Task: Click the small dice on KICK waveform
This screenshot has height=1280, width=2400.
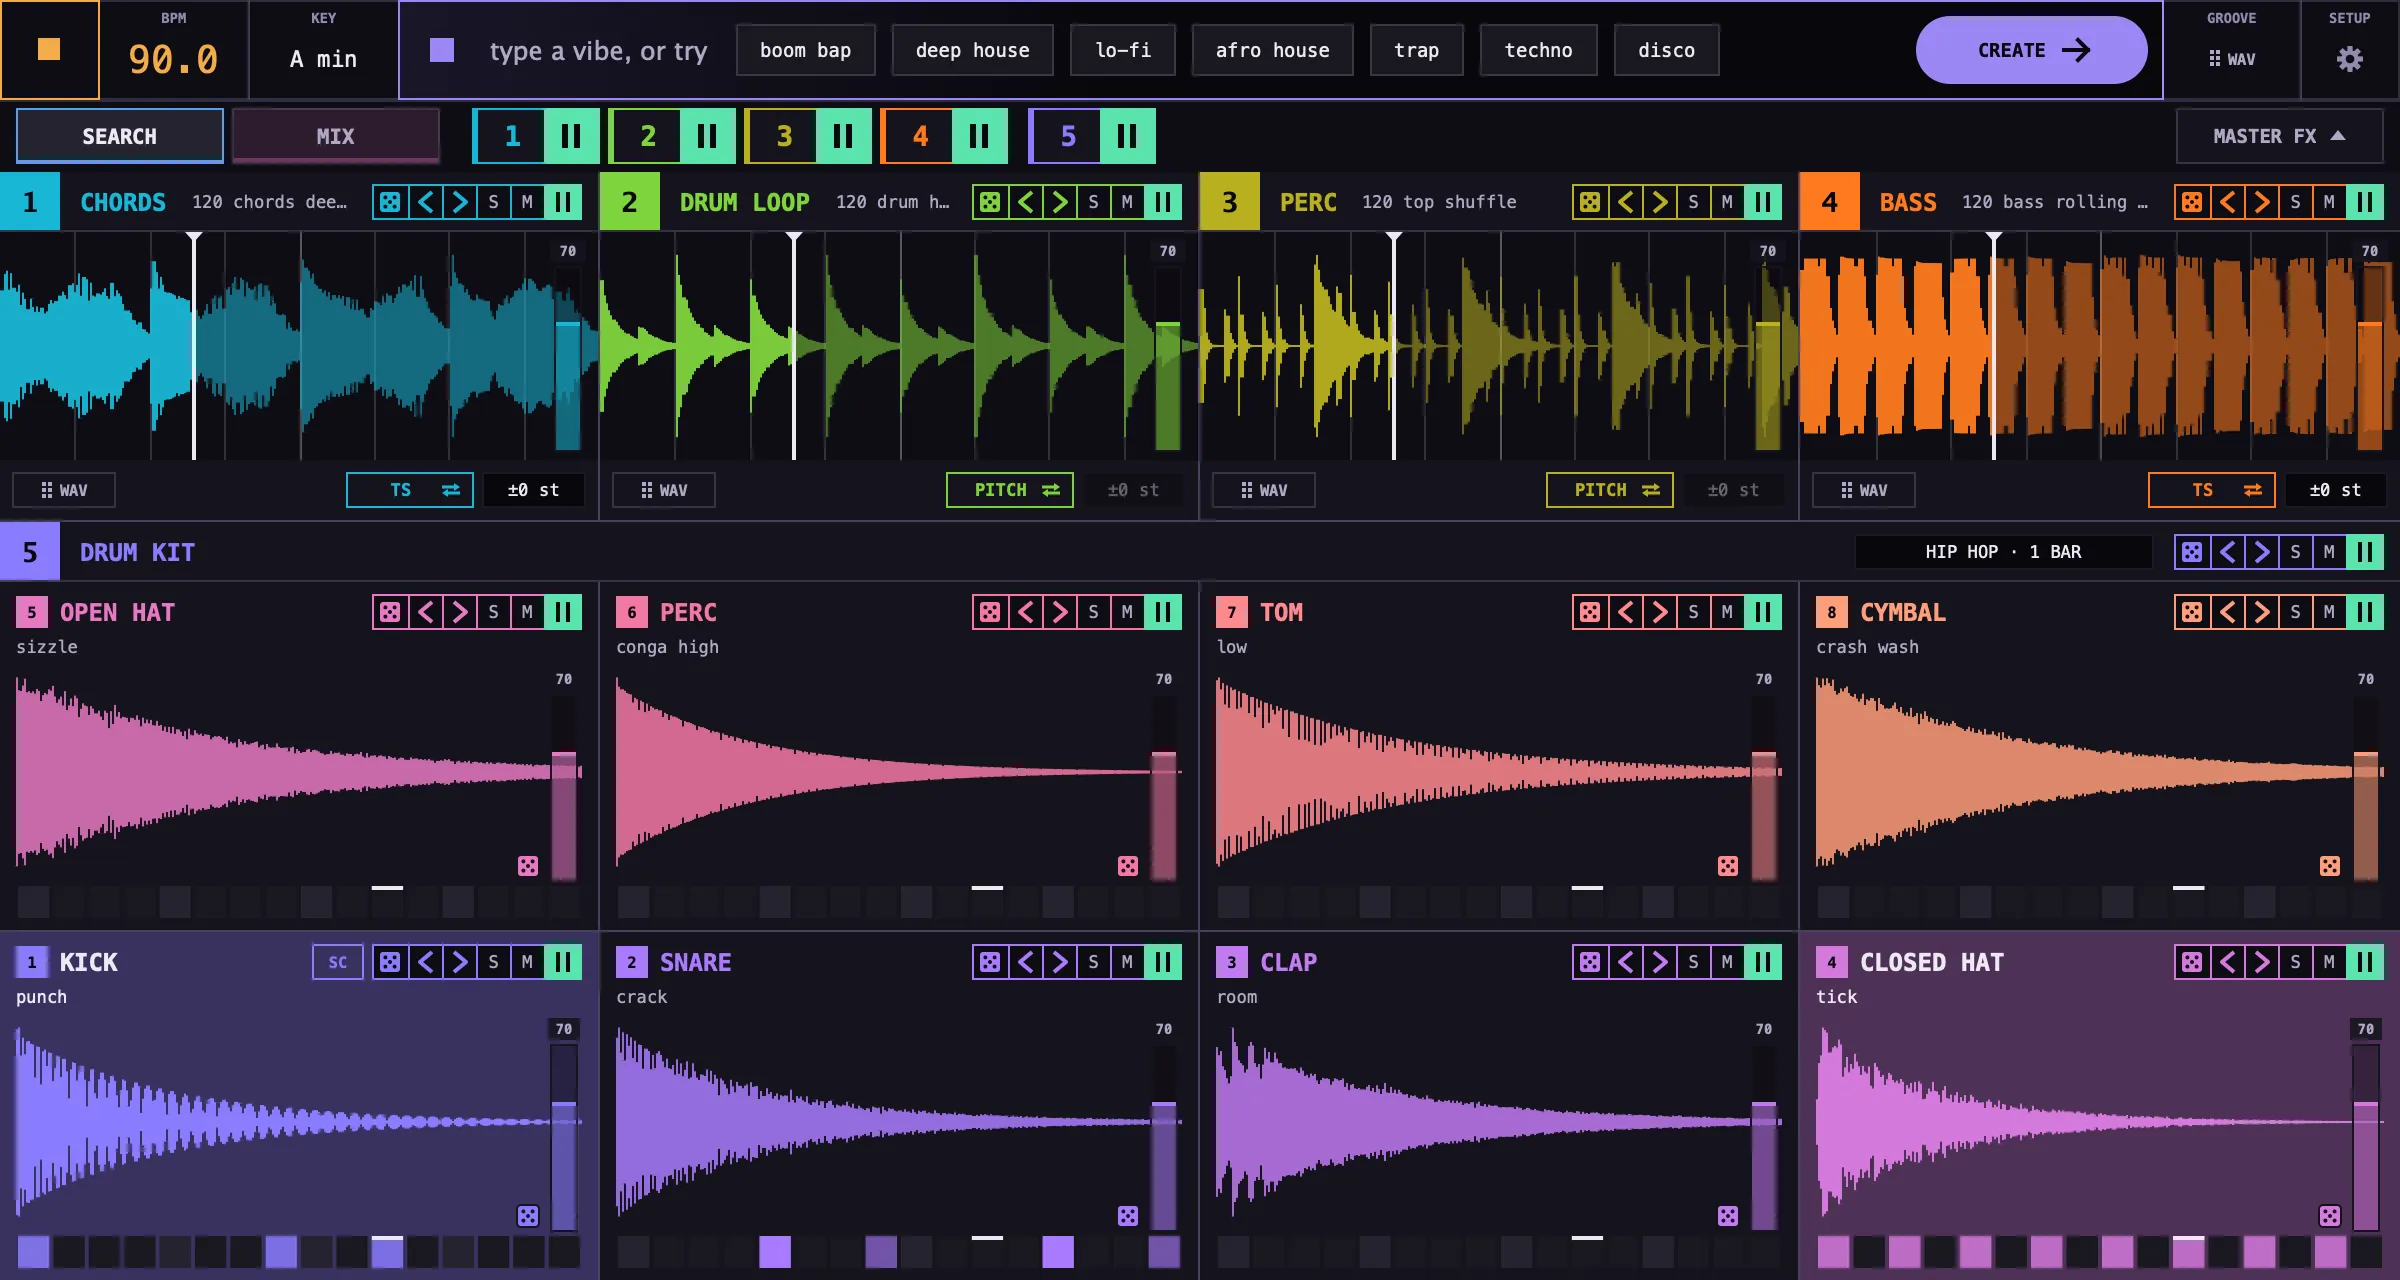Action: coord(528,1216)
